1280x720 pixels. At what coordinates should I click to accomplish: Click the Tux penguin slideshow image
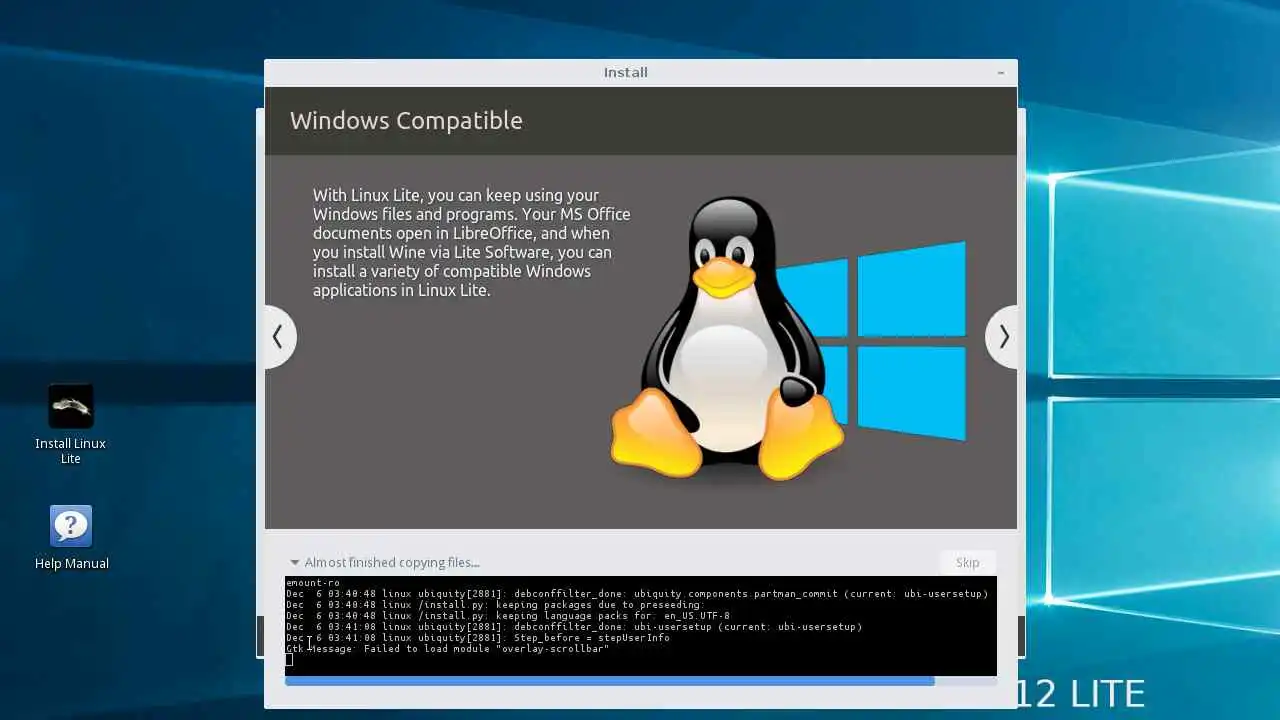[x=727, y=337]
